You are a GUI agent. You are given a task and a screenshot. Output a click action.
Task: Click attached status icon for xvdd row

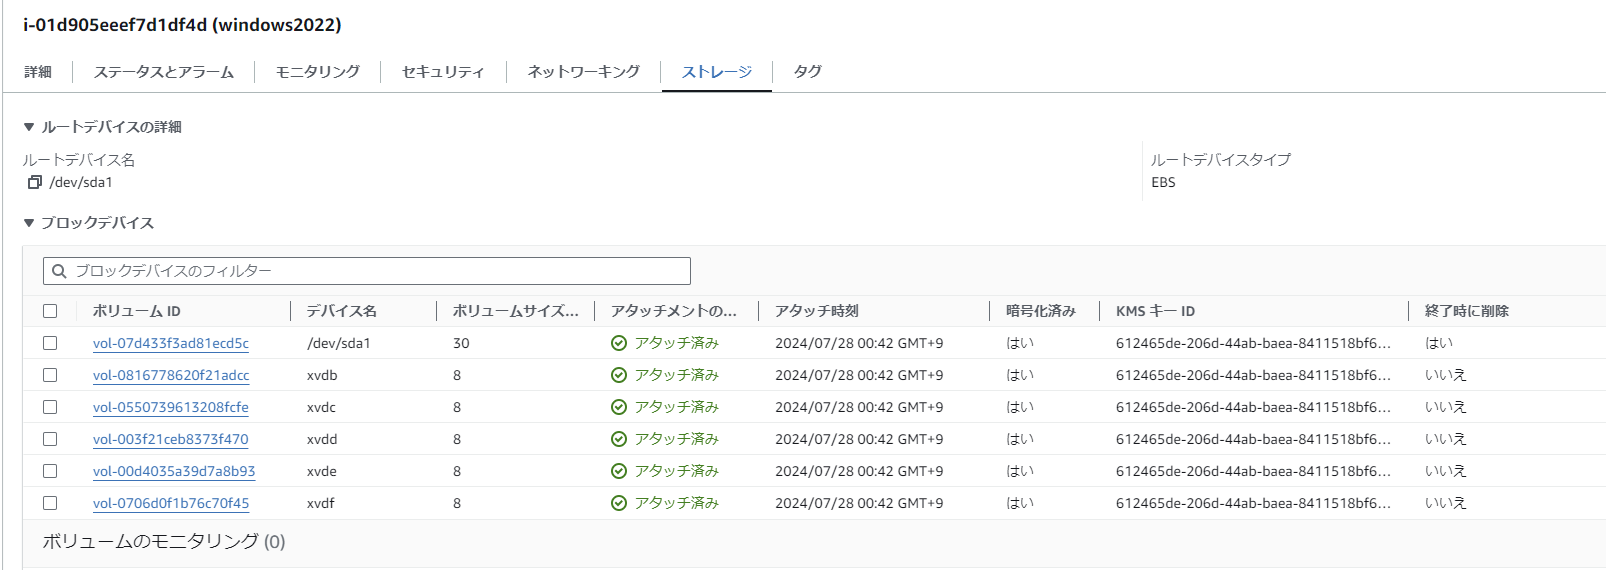point(619,439)
